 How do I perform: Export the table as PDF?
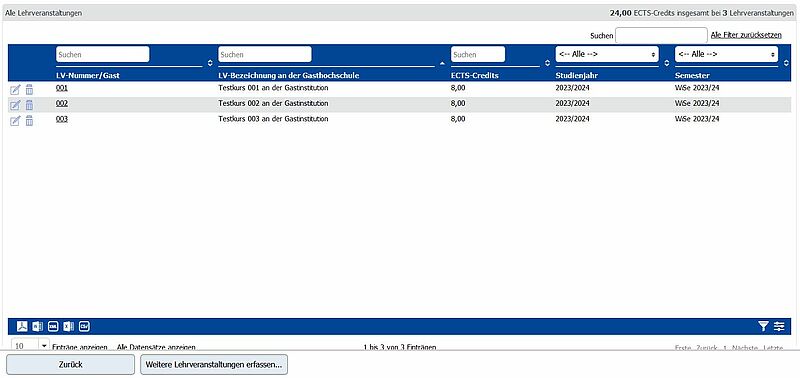[x=22, y=326]
